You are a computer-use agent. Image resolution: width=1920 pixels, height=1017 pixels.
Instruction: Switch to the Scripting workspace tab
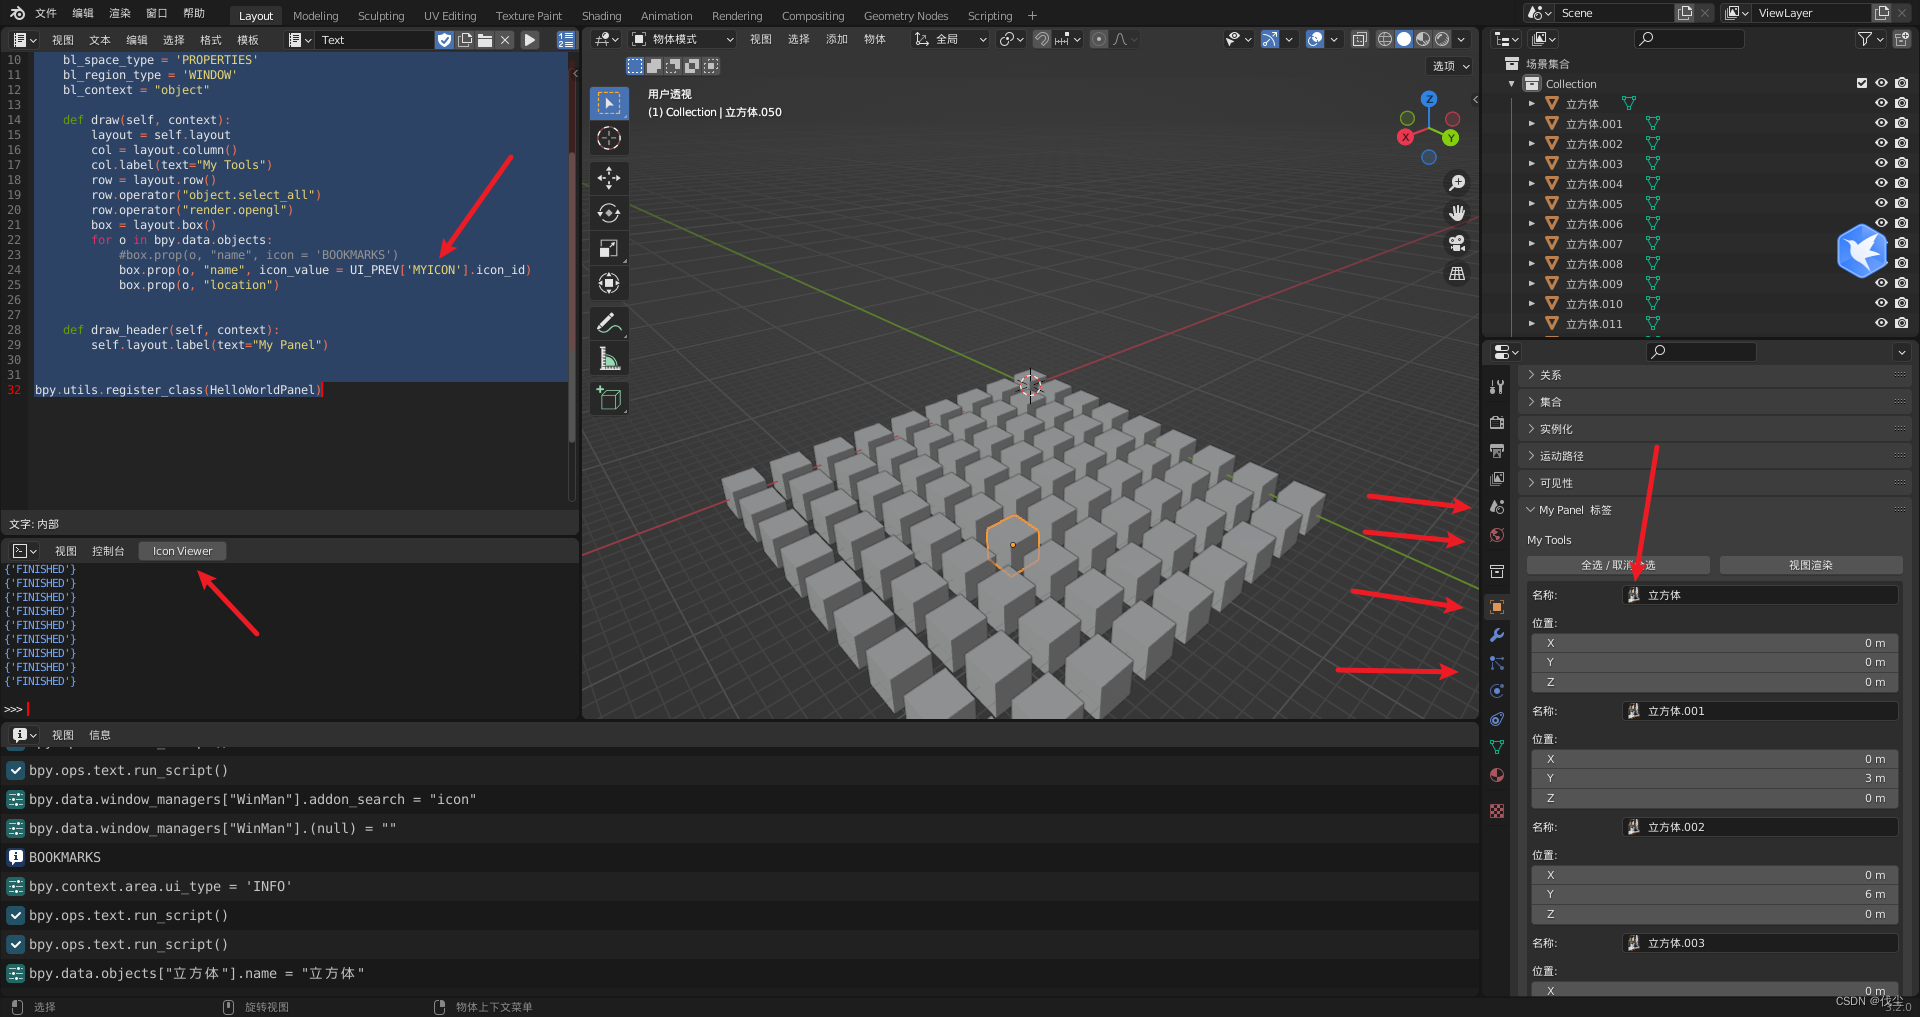tap(990, 16)
